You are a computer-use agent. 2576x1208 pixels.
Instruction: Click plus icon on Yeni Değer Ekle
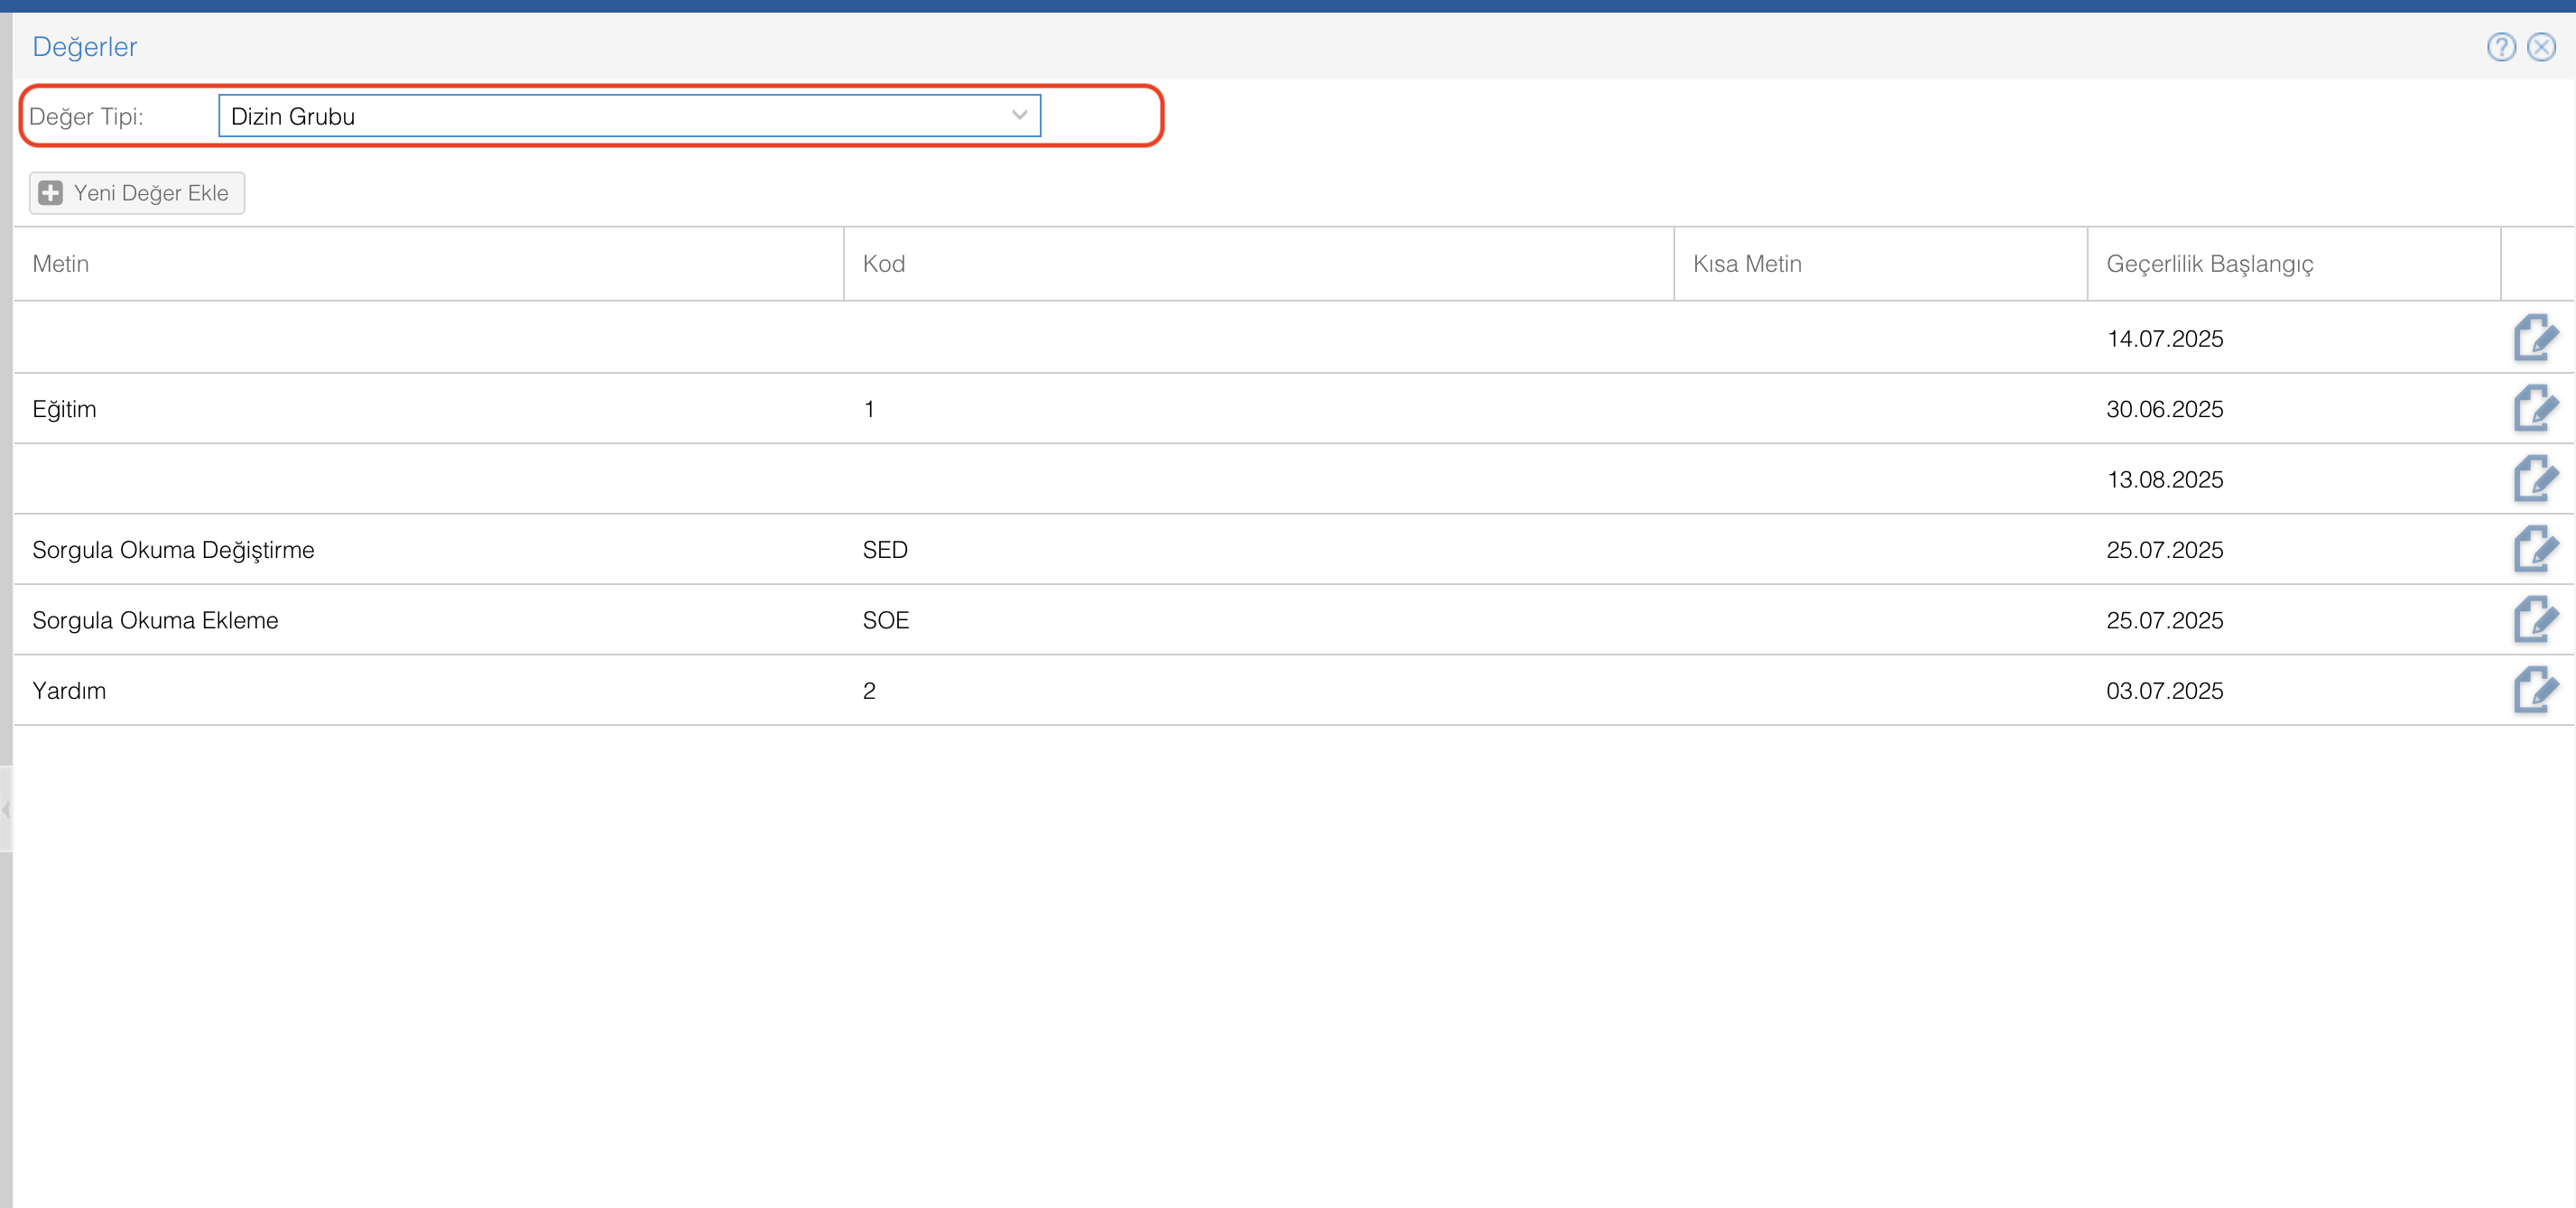51,193
